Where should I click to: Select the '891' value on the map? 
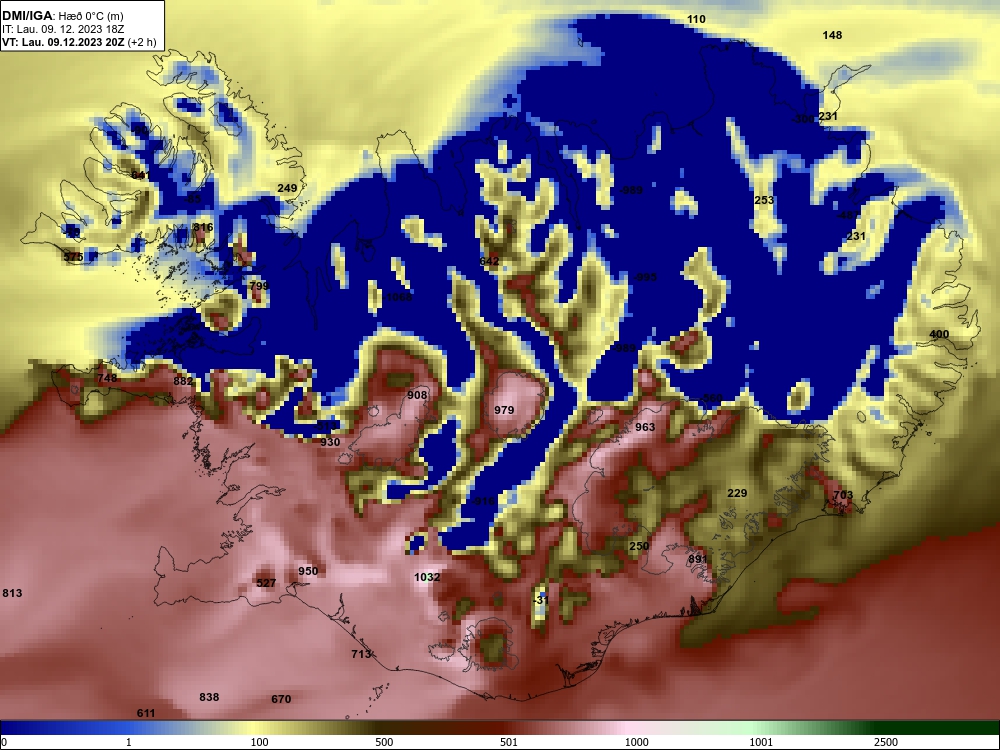coord(698,559)
